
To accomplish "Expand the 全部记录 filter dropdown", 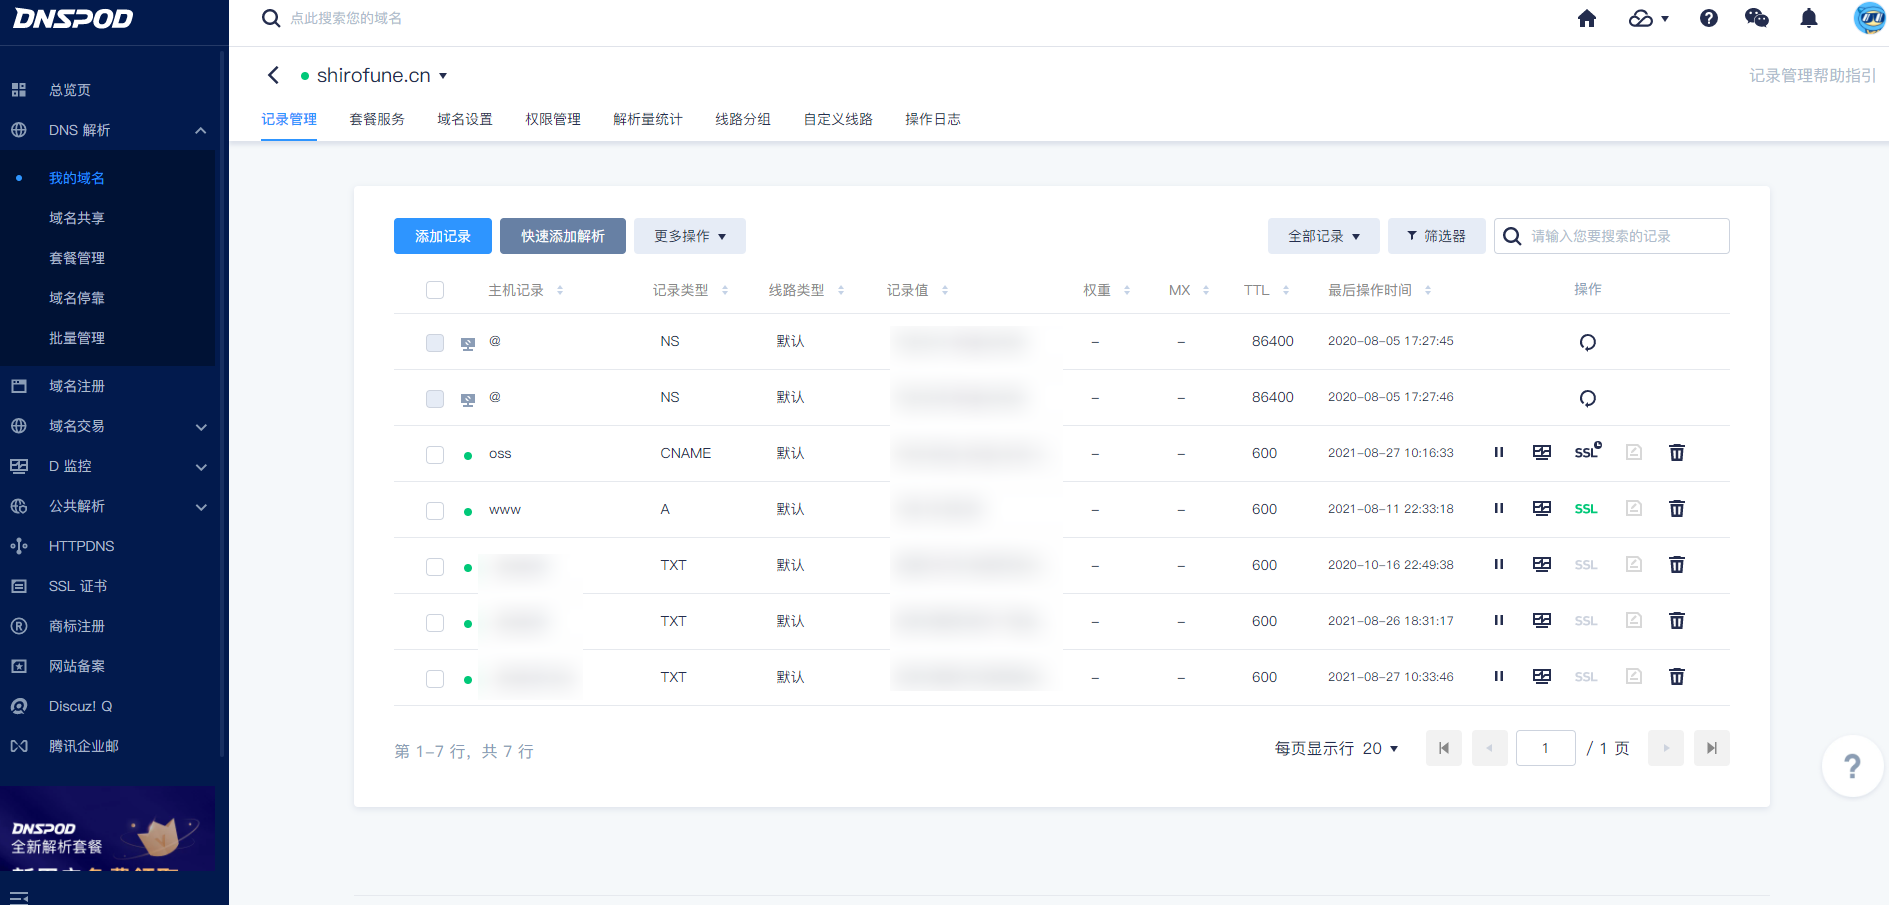I will [1323, 236].
